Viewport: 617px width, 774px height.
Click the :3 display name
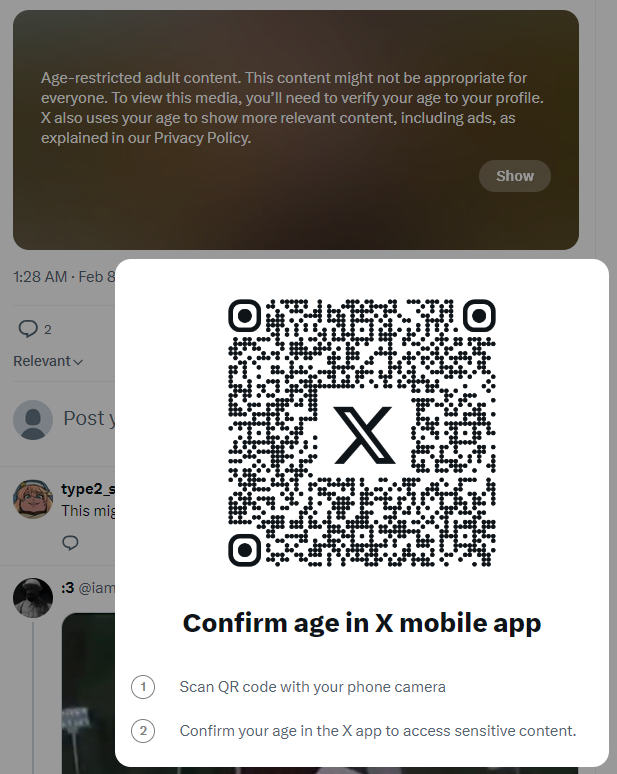68,587
